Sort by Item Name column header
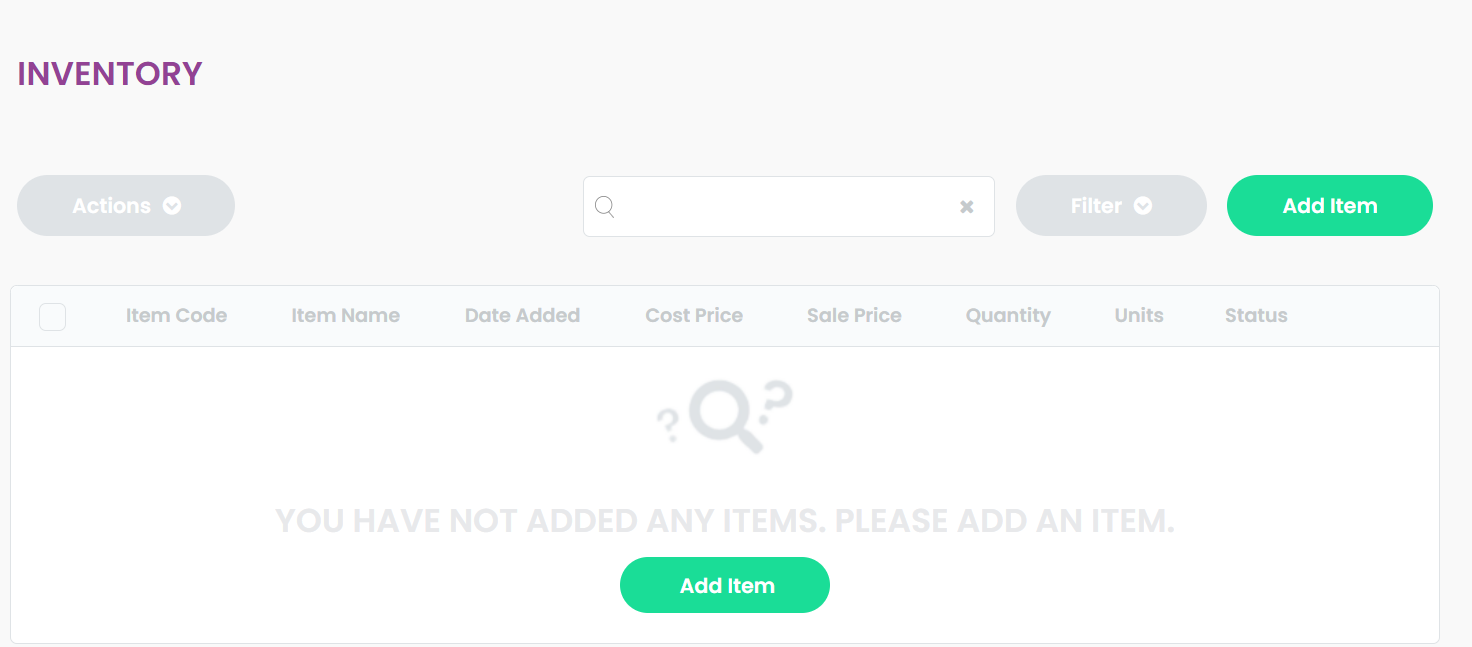 pos(345,316)
